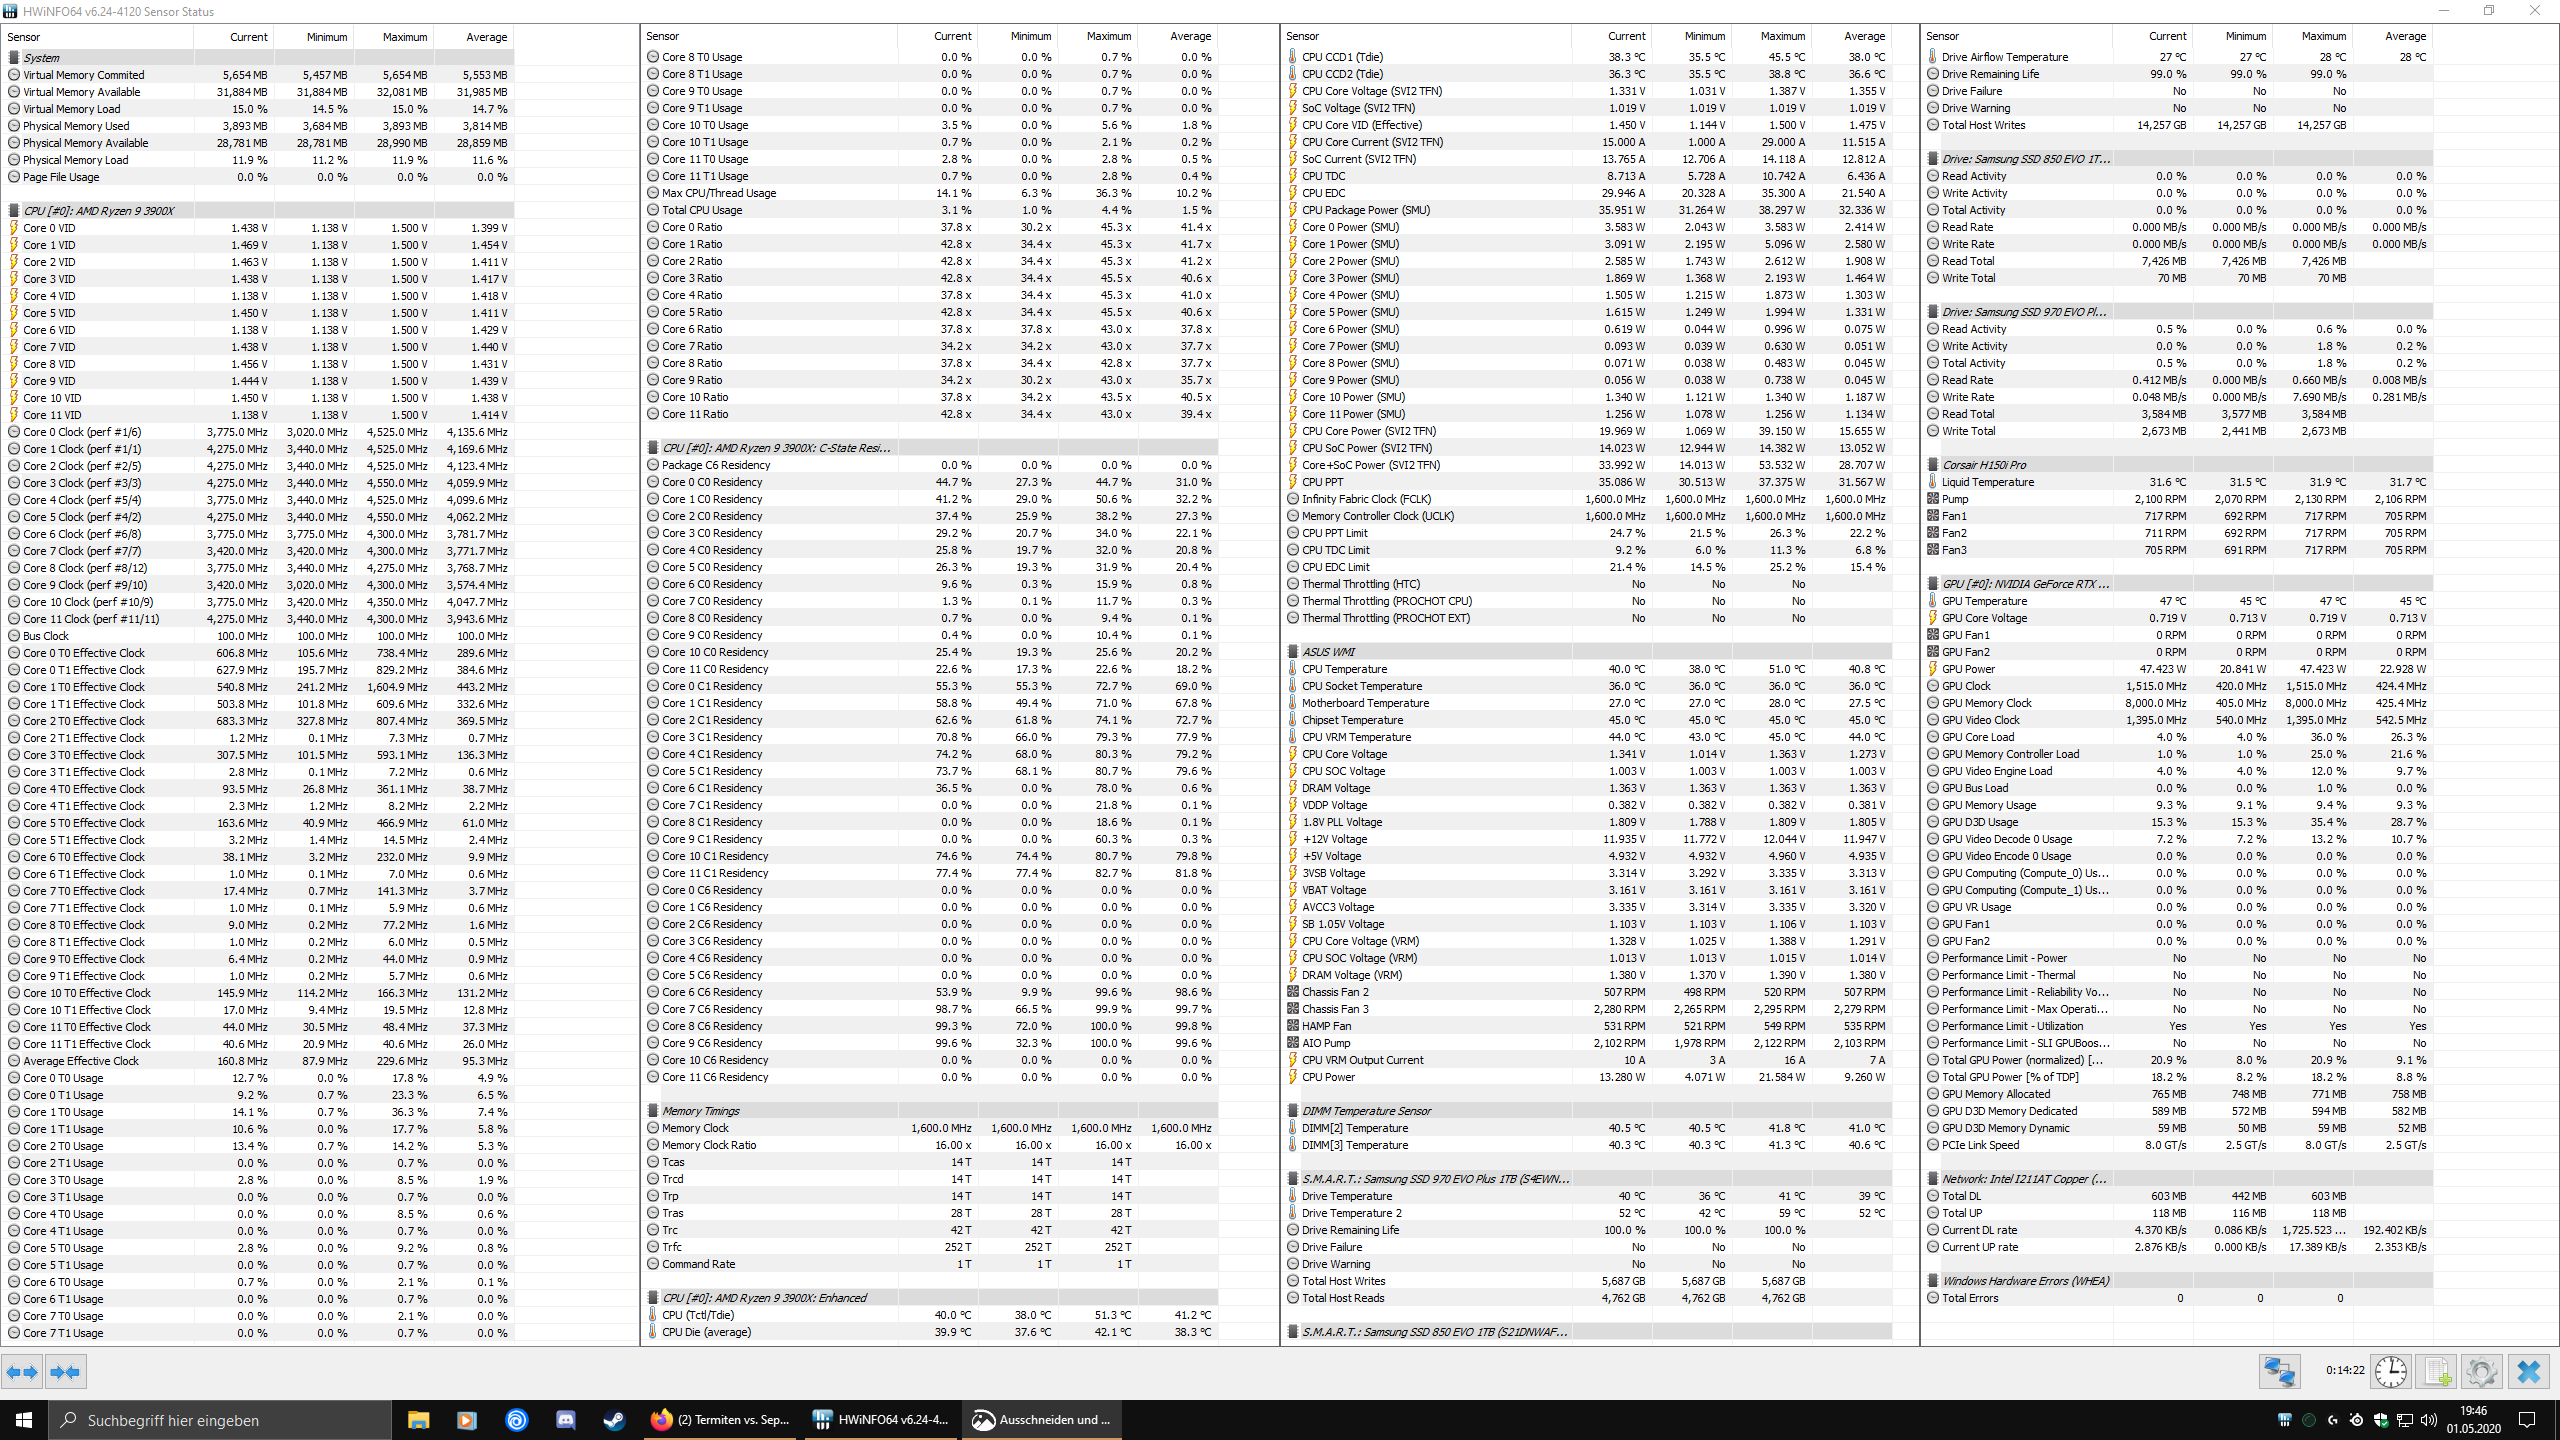Open sensor settings gear icon
Screen dimensions: 2560x1440
tap(2481, 1372)
